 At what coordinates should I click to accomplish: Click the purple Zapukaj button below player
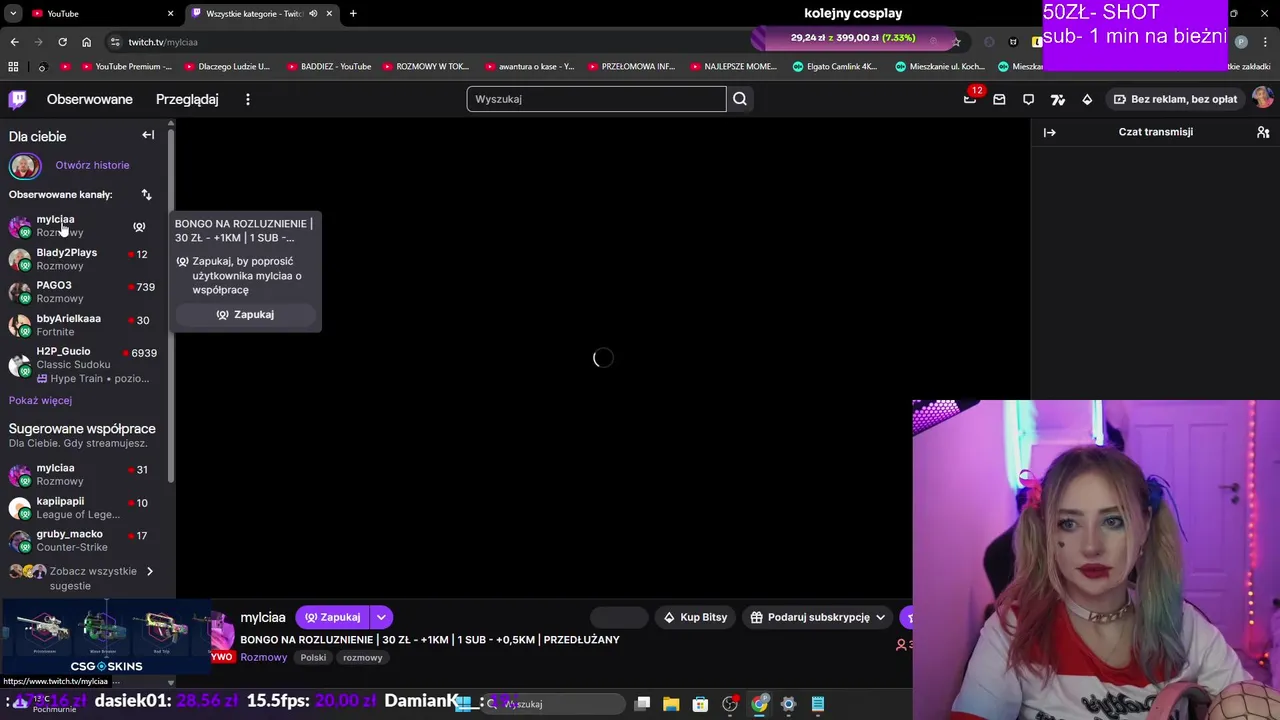pos(332,617)
